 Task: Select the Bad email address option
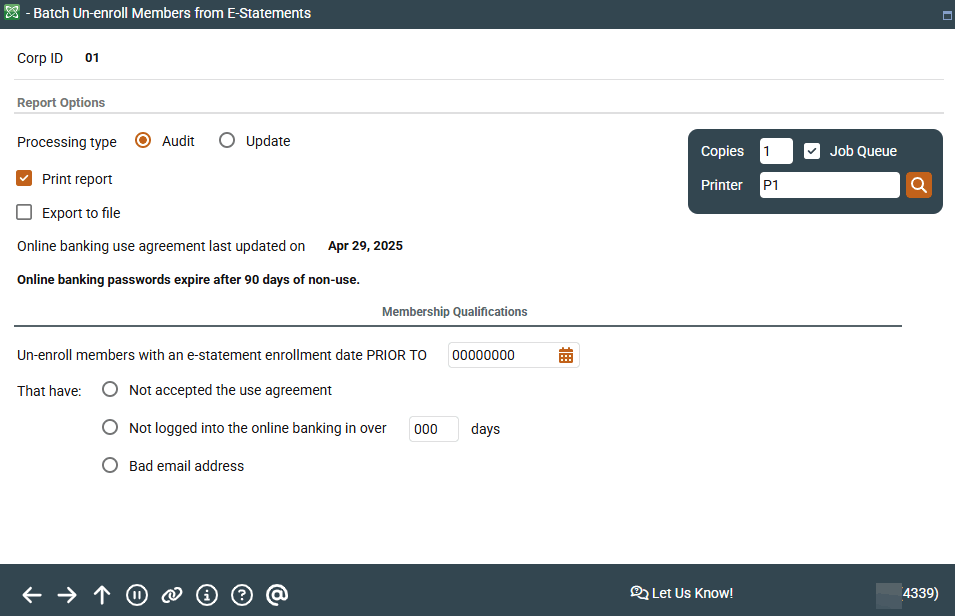tap(110, 465)
